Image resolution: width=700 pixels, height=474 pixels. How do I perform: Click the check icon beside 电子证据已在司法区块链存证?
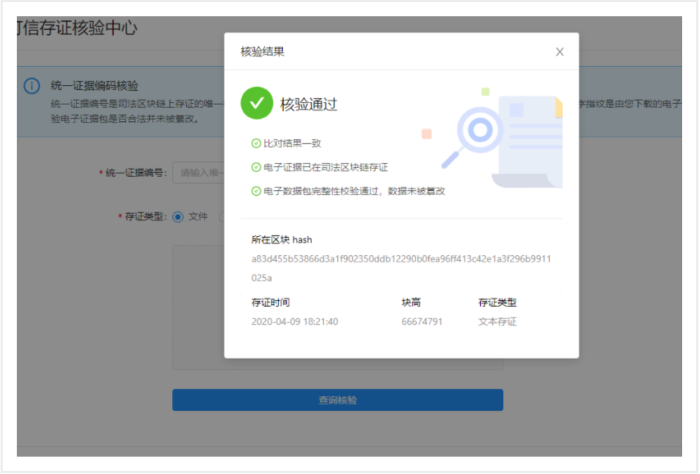[256, 167]
